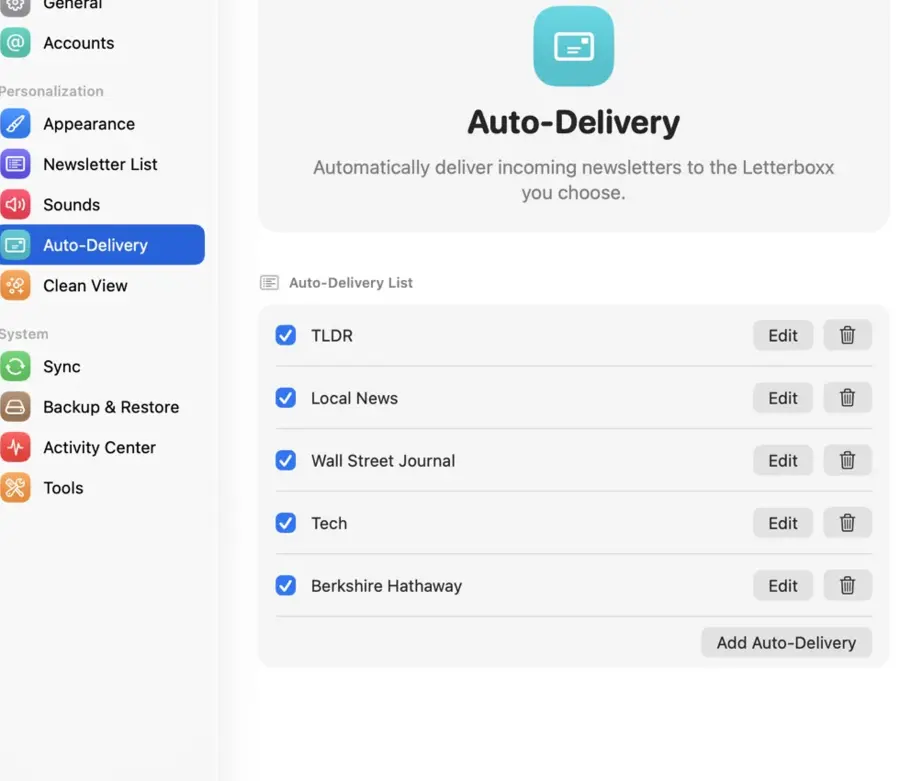900x781 pixels.
Task: Open Newsletter List settings
Action: pyautogui.click(x=102, y=164)
